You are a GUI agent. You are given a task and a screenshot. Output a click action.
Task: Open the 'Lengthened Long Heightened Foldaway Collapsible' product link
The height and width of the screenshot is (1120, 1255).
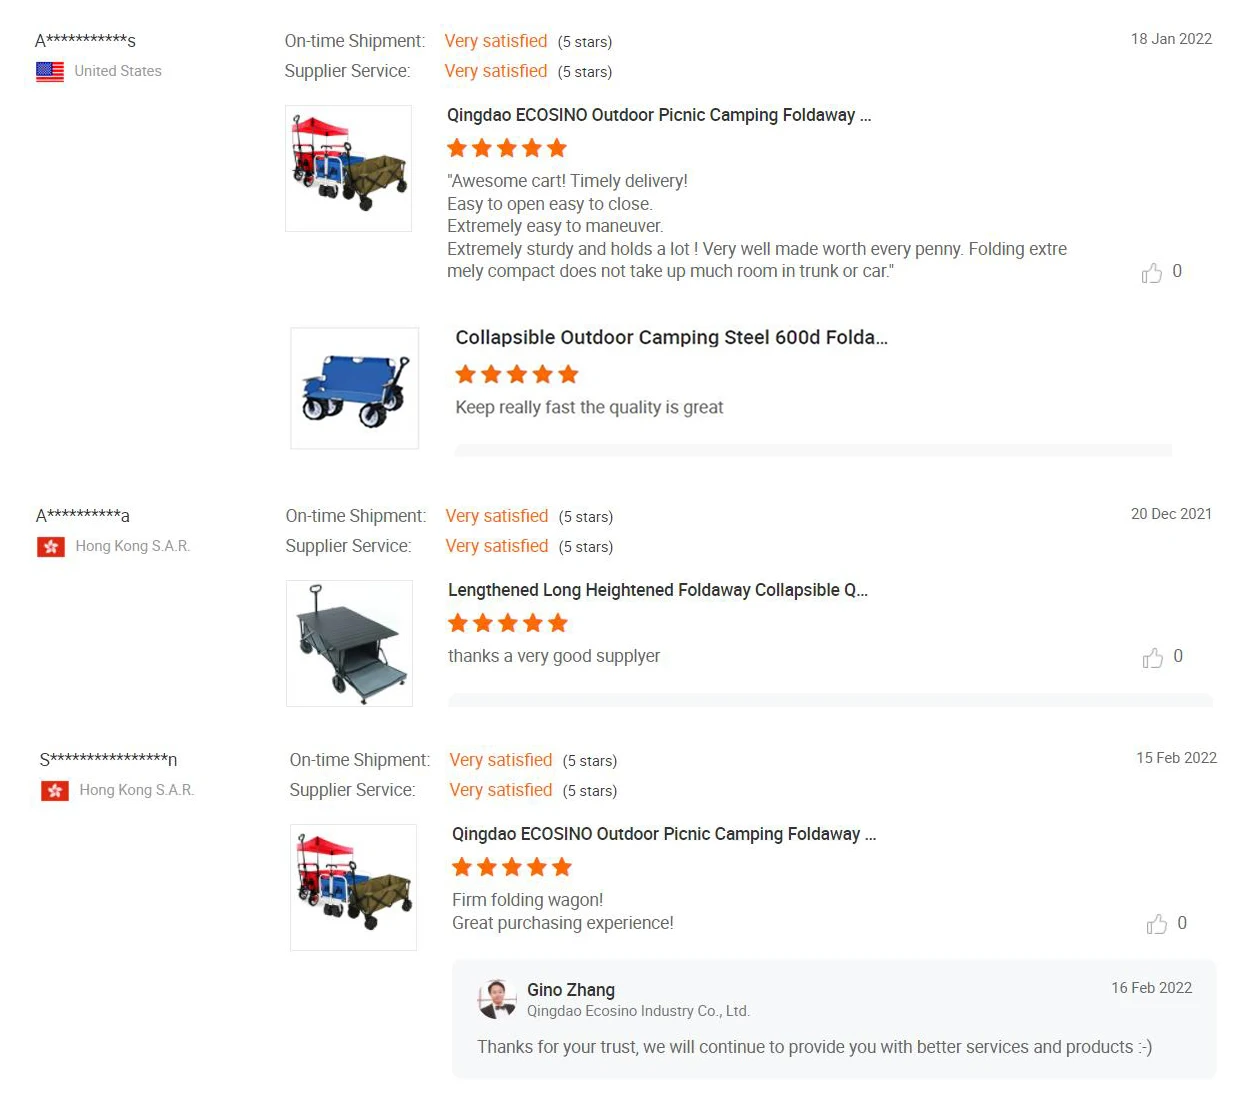[x=658, y=590]
